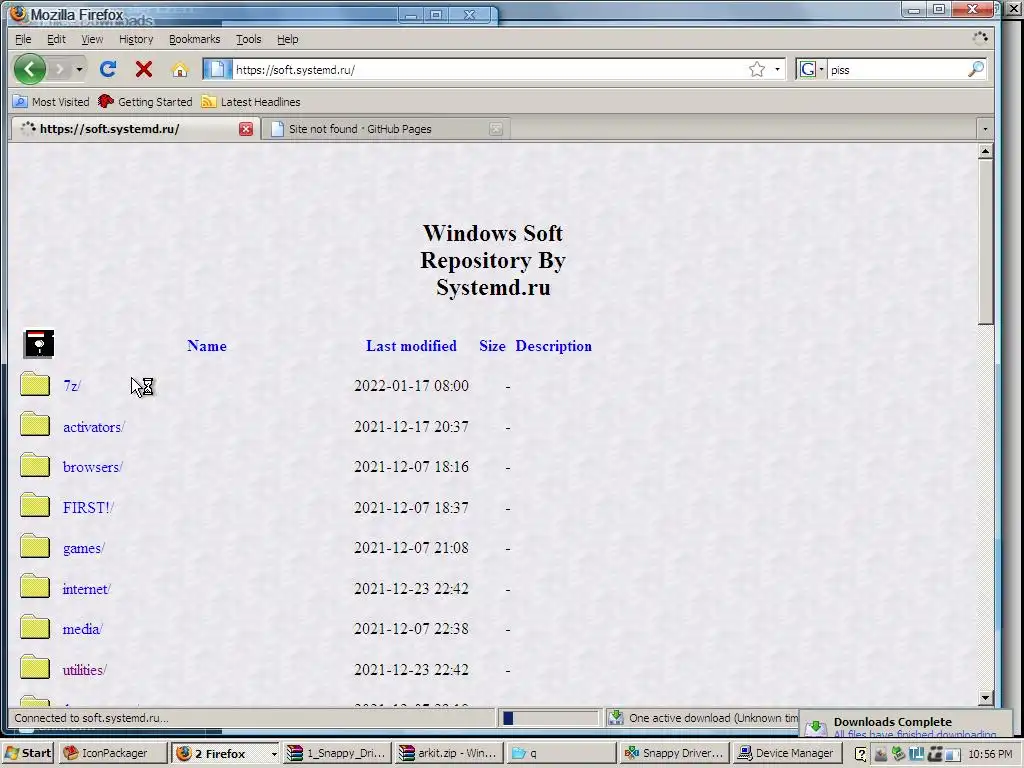Viewport: 1024px width, 768px height.
Task: Open the internet/ folder link
Action: 87,589
